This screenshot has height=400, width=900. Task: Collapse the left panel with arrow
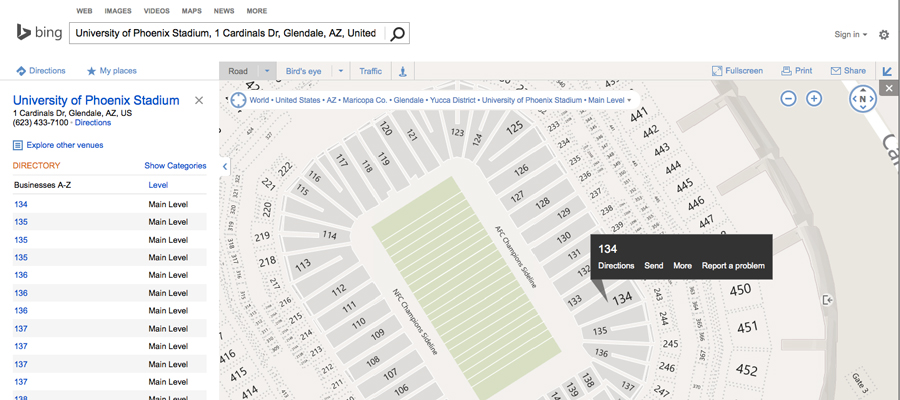point(224,167)
